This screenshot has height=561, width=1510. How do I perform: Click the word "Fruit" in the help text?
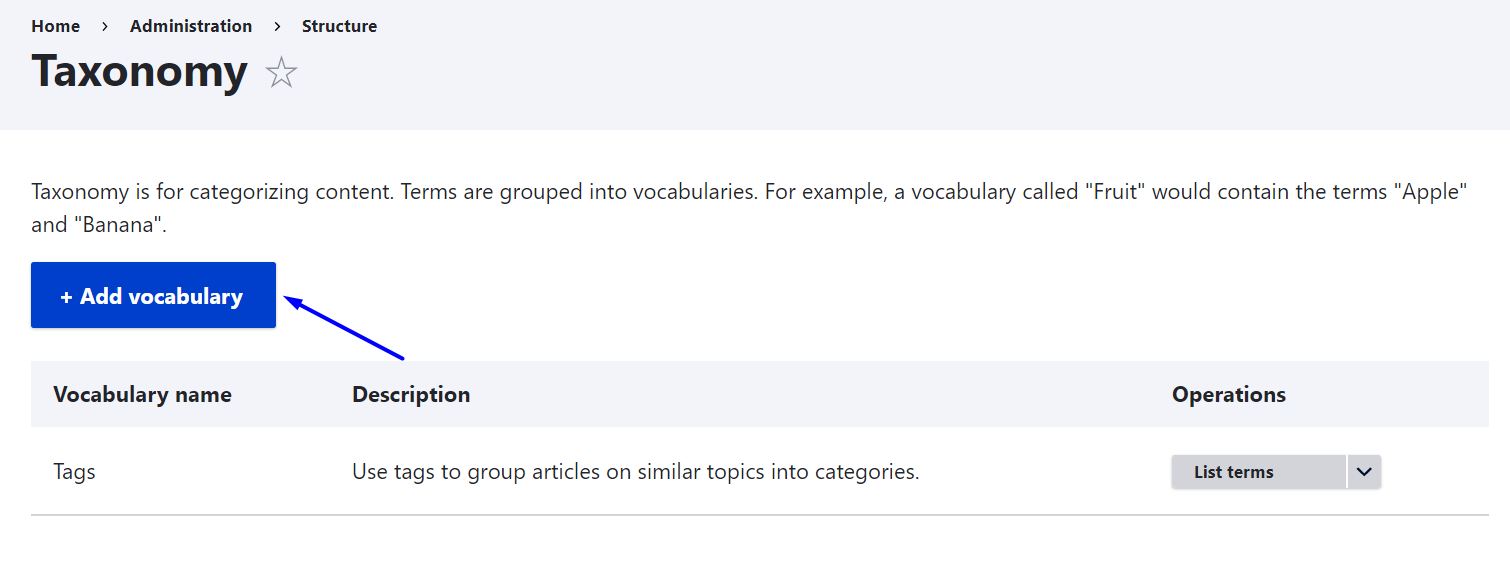pos(1120,192)
